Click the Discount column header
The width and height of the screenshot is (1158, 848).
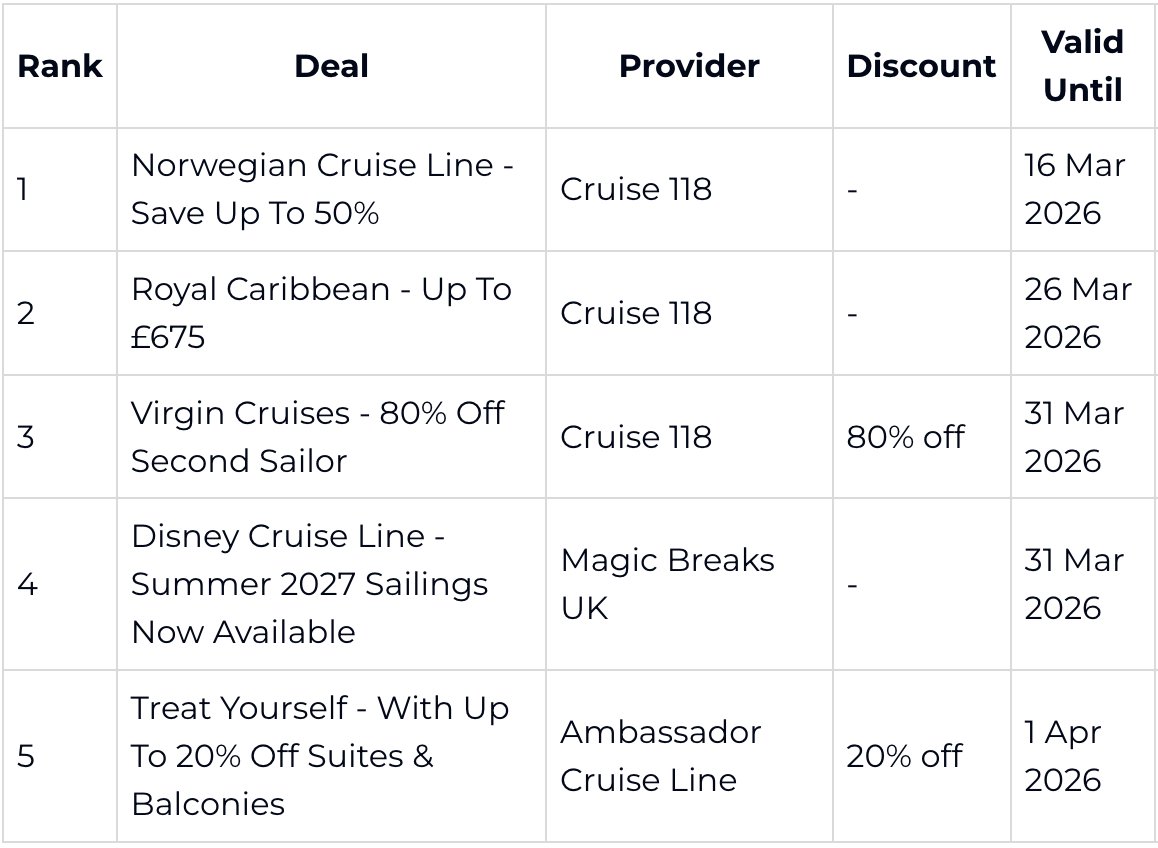pyautogui.click(x=921, y=66)
